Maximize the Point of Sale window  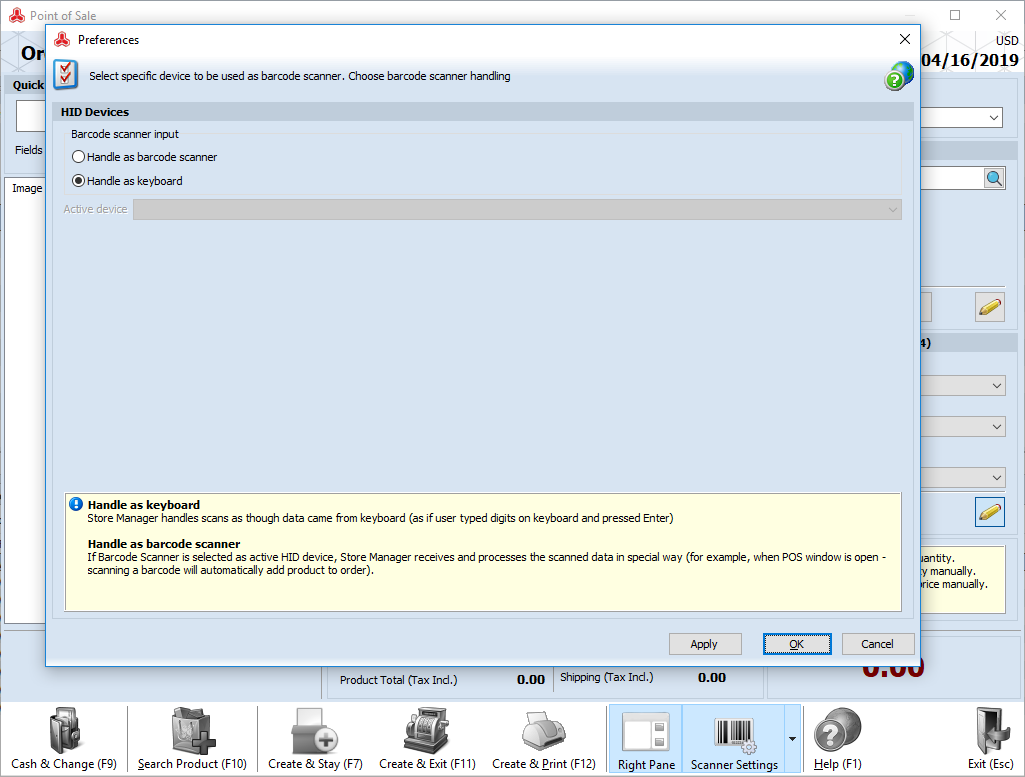(x=955, y=15)
